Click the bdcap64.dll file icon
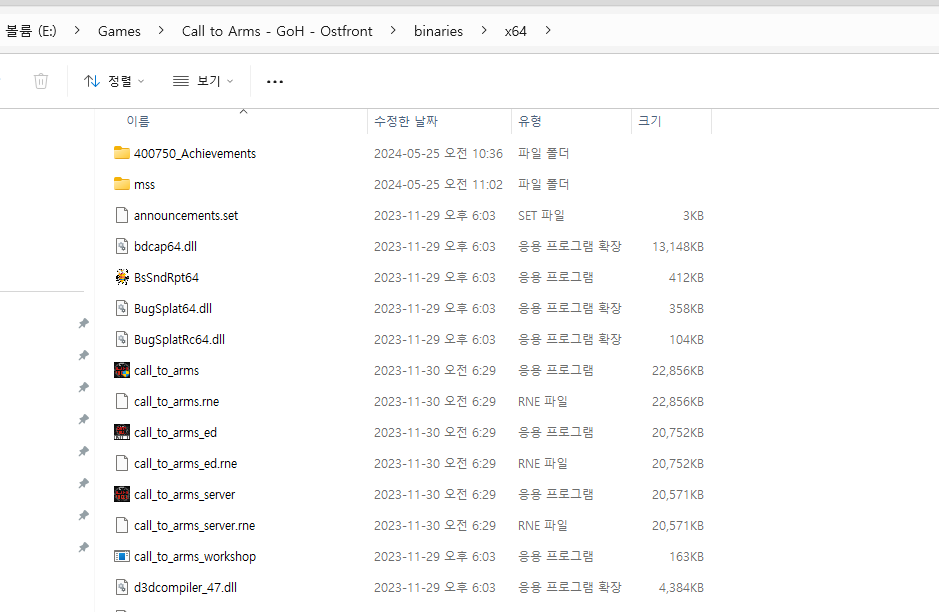This screenshot has width=939, height=612. tap(122, 246)
